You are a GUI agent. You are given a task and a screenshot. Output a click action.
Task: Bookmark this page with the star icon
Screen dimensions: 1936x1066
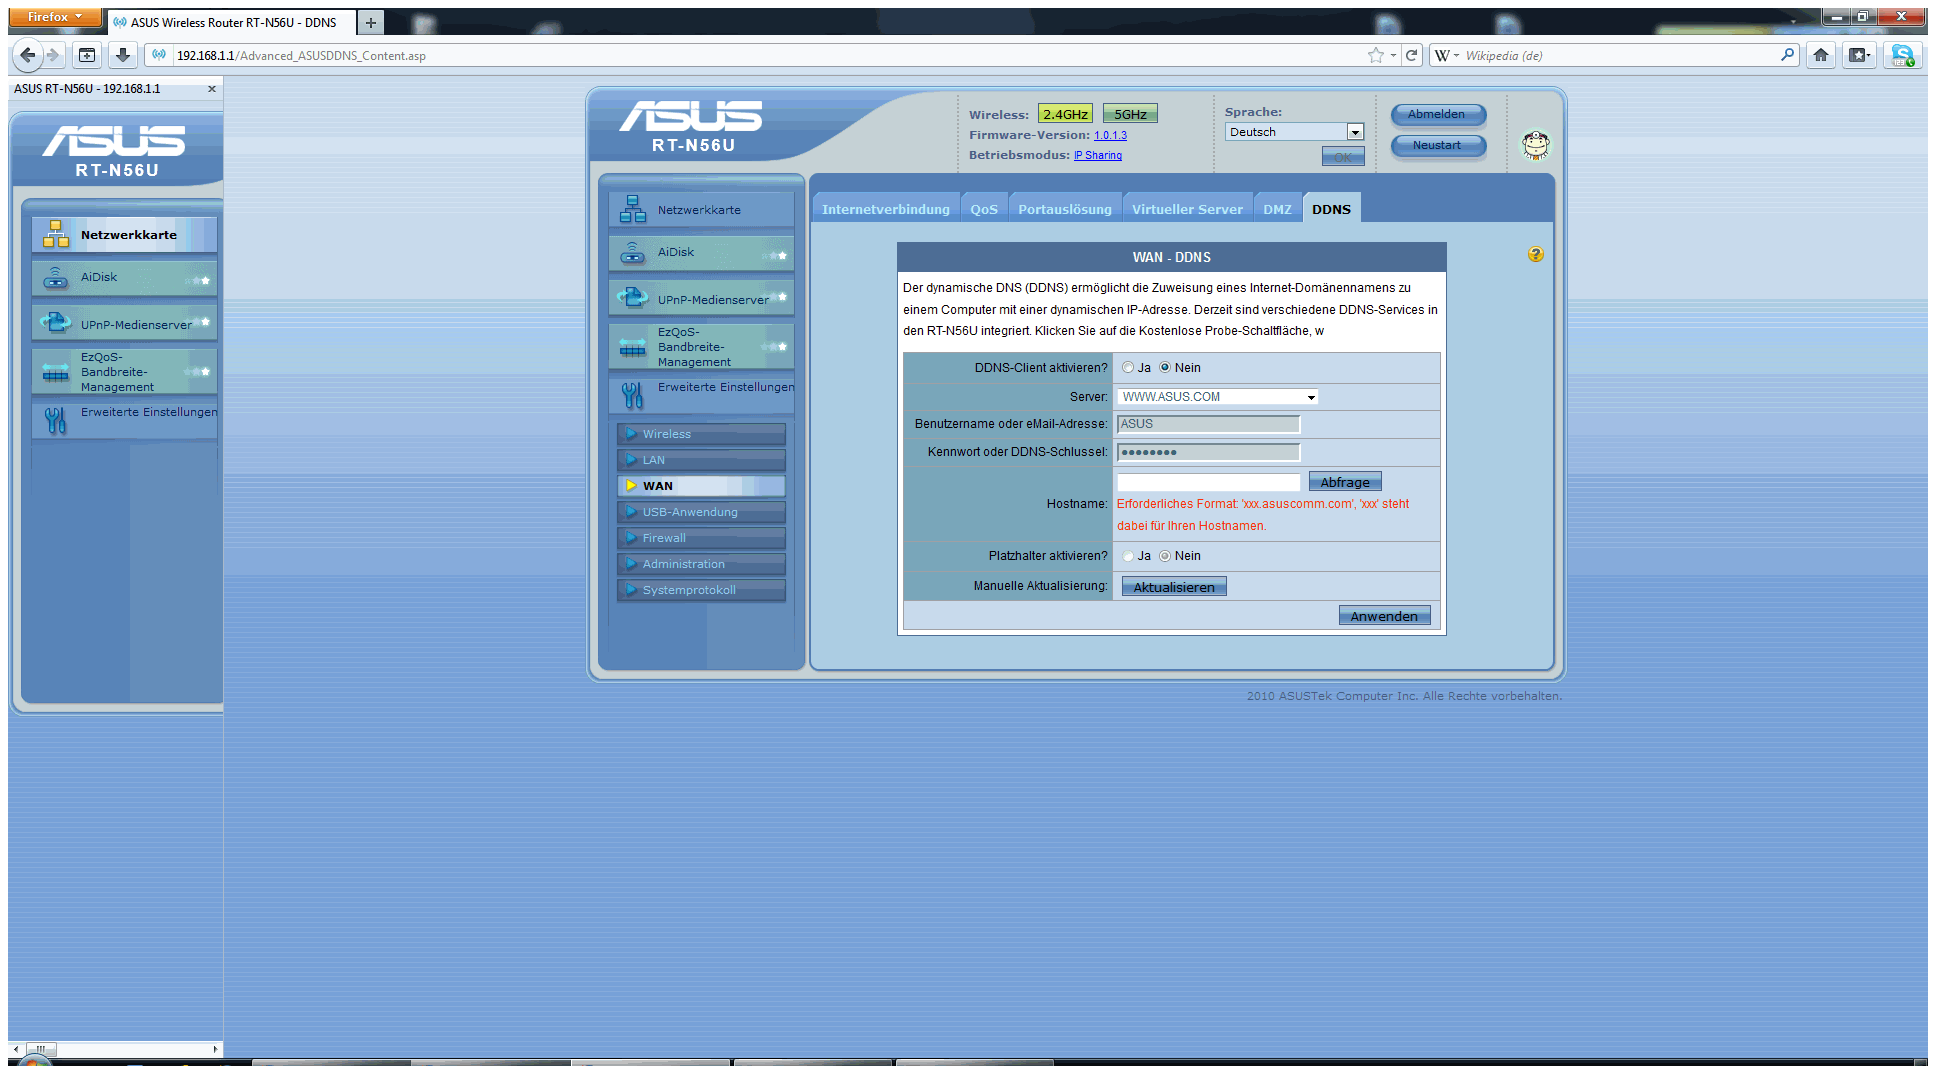pyautogui.click(x=1376, y=55)
